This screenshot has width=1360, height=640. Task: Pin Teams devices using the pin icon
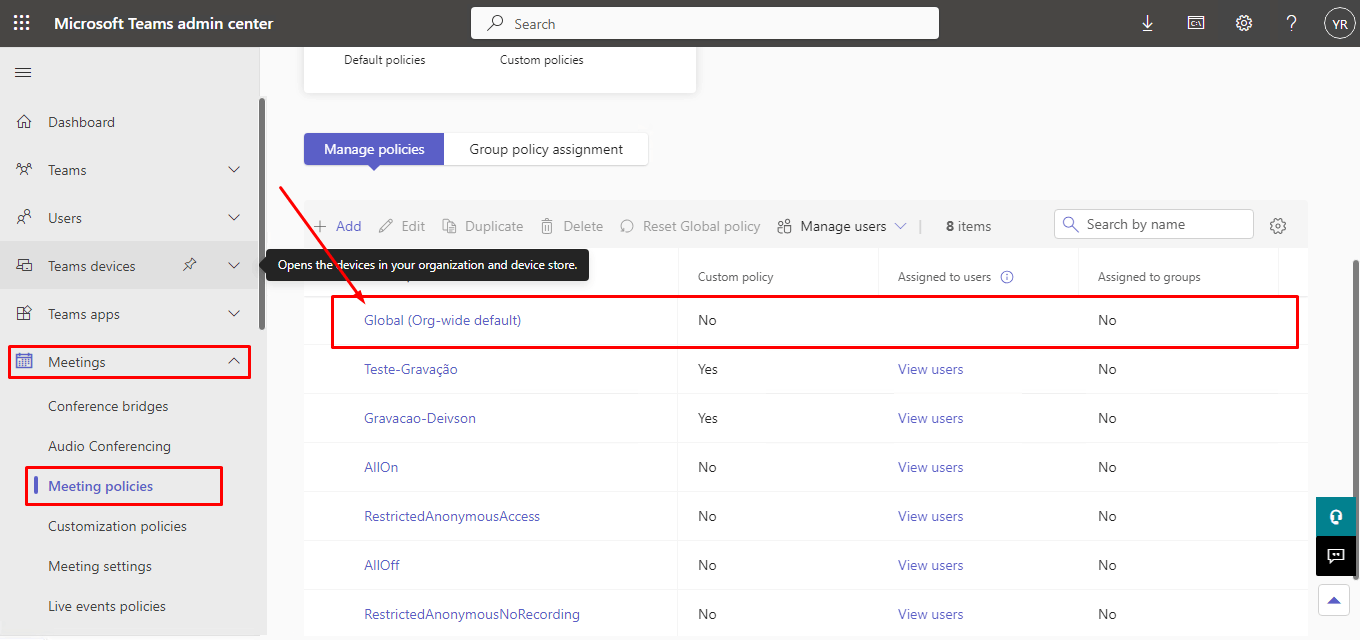point(190,265)
